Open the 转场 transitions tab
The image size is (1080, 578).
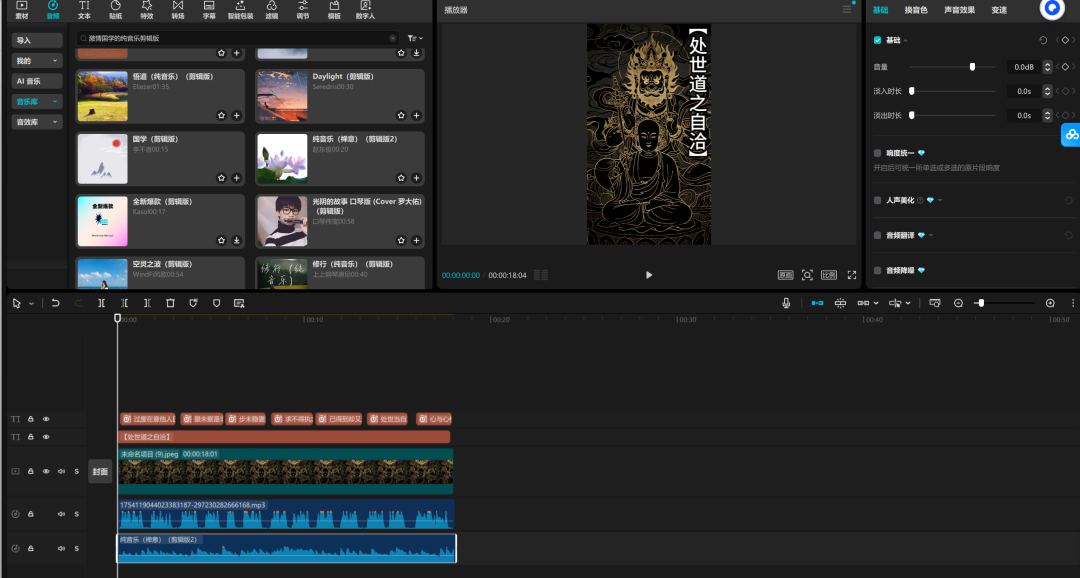point(178,10)
